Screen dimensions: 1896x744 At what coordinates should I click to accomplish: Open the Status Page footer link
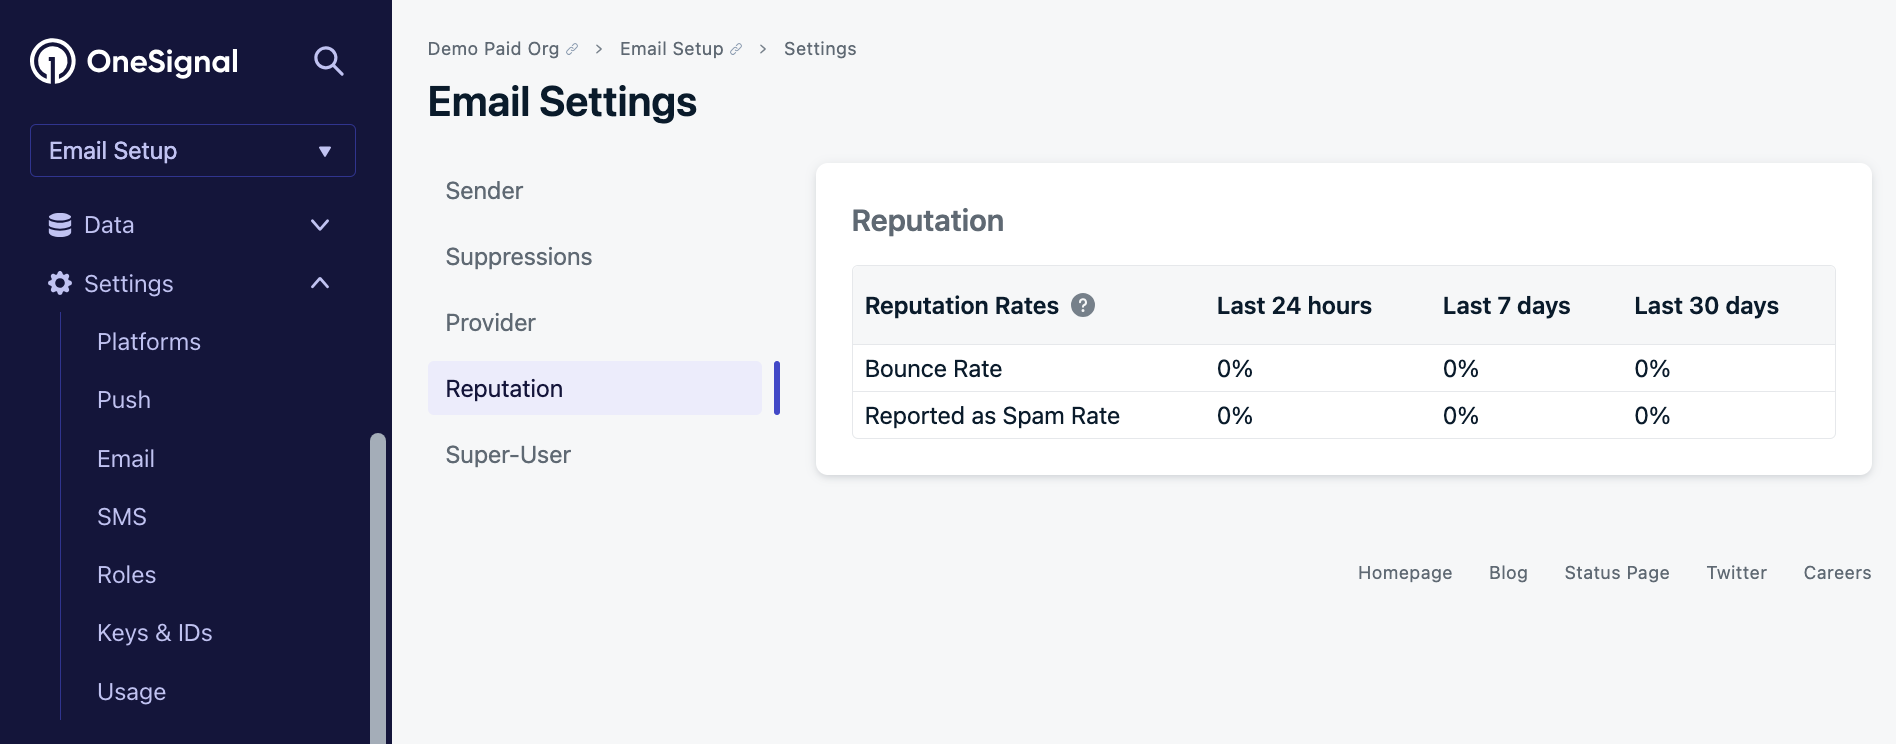(1616, 573)
